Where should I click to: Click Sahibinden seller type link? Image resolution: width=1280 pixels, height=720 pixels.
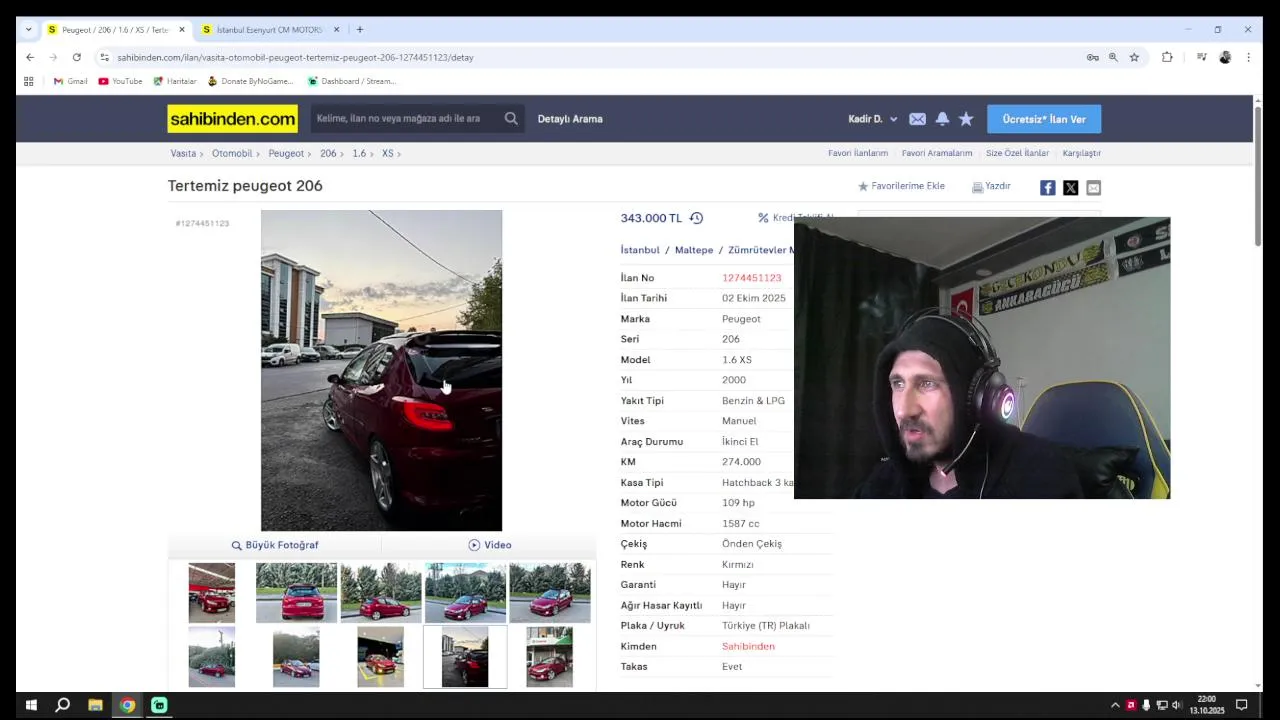(748, 646)
